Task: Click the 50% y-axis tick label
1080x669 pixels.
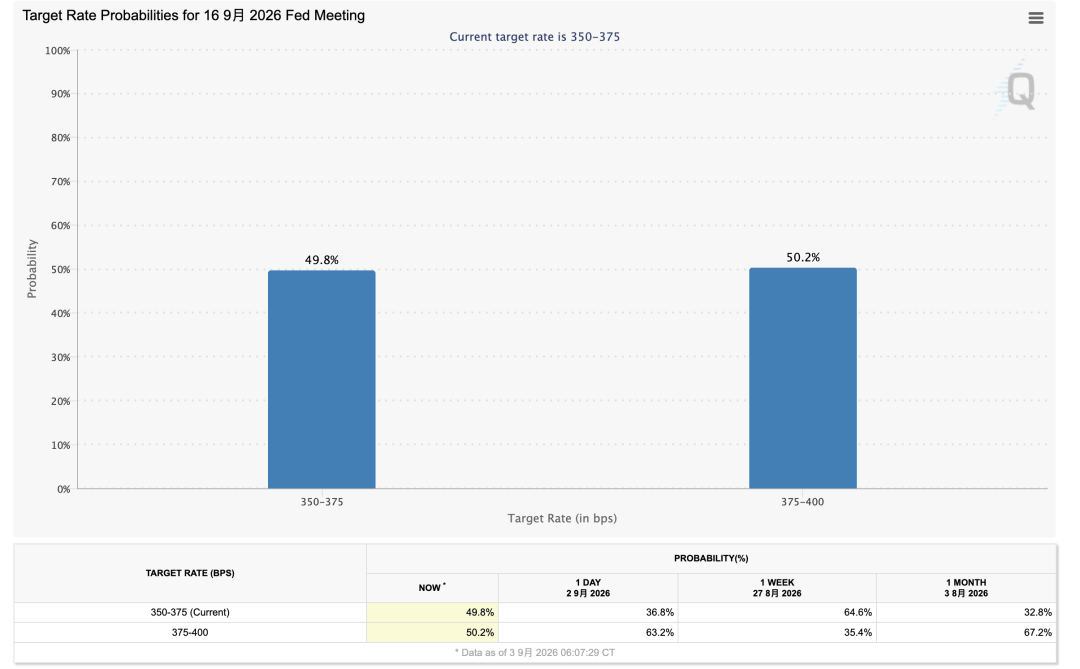Action: click(61, 269)
